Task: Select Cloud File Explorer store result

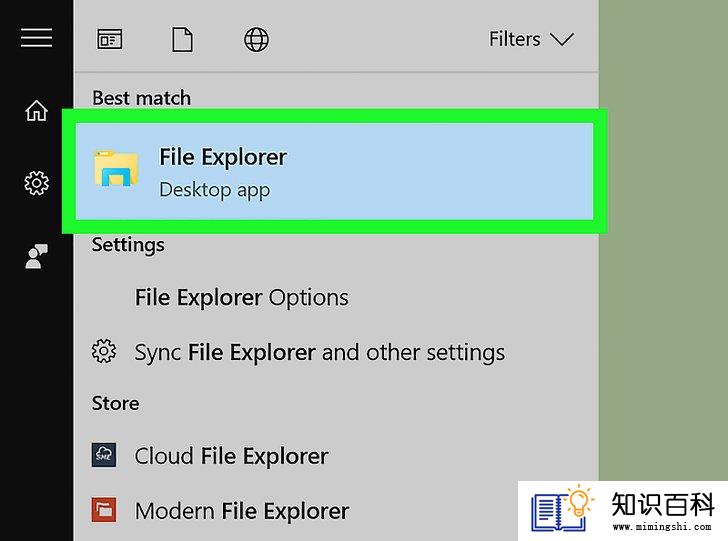Action: [x=231, y=456]
